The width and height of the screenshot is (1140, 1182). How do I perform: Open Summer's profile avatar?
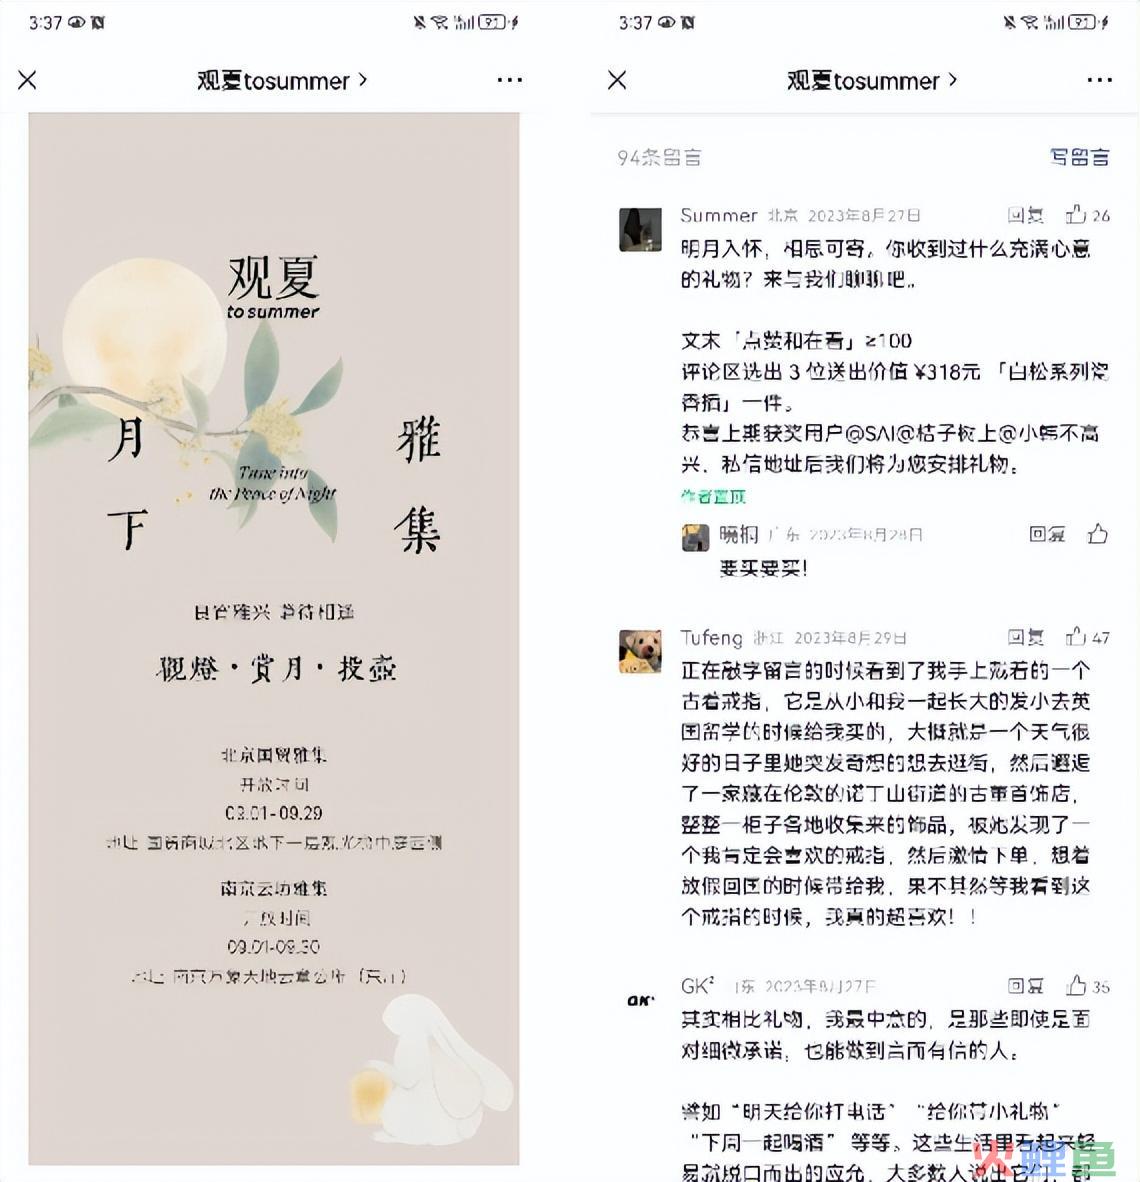tap(640, 229)
